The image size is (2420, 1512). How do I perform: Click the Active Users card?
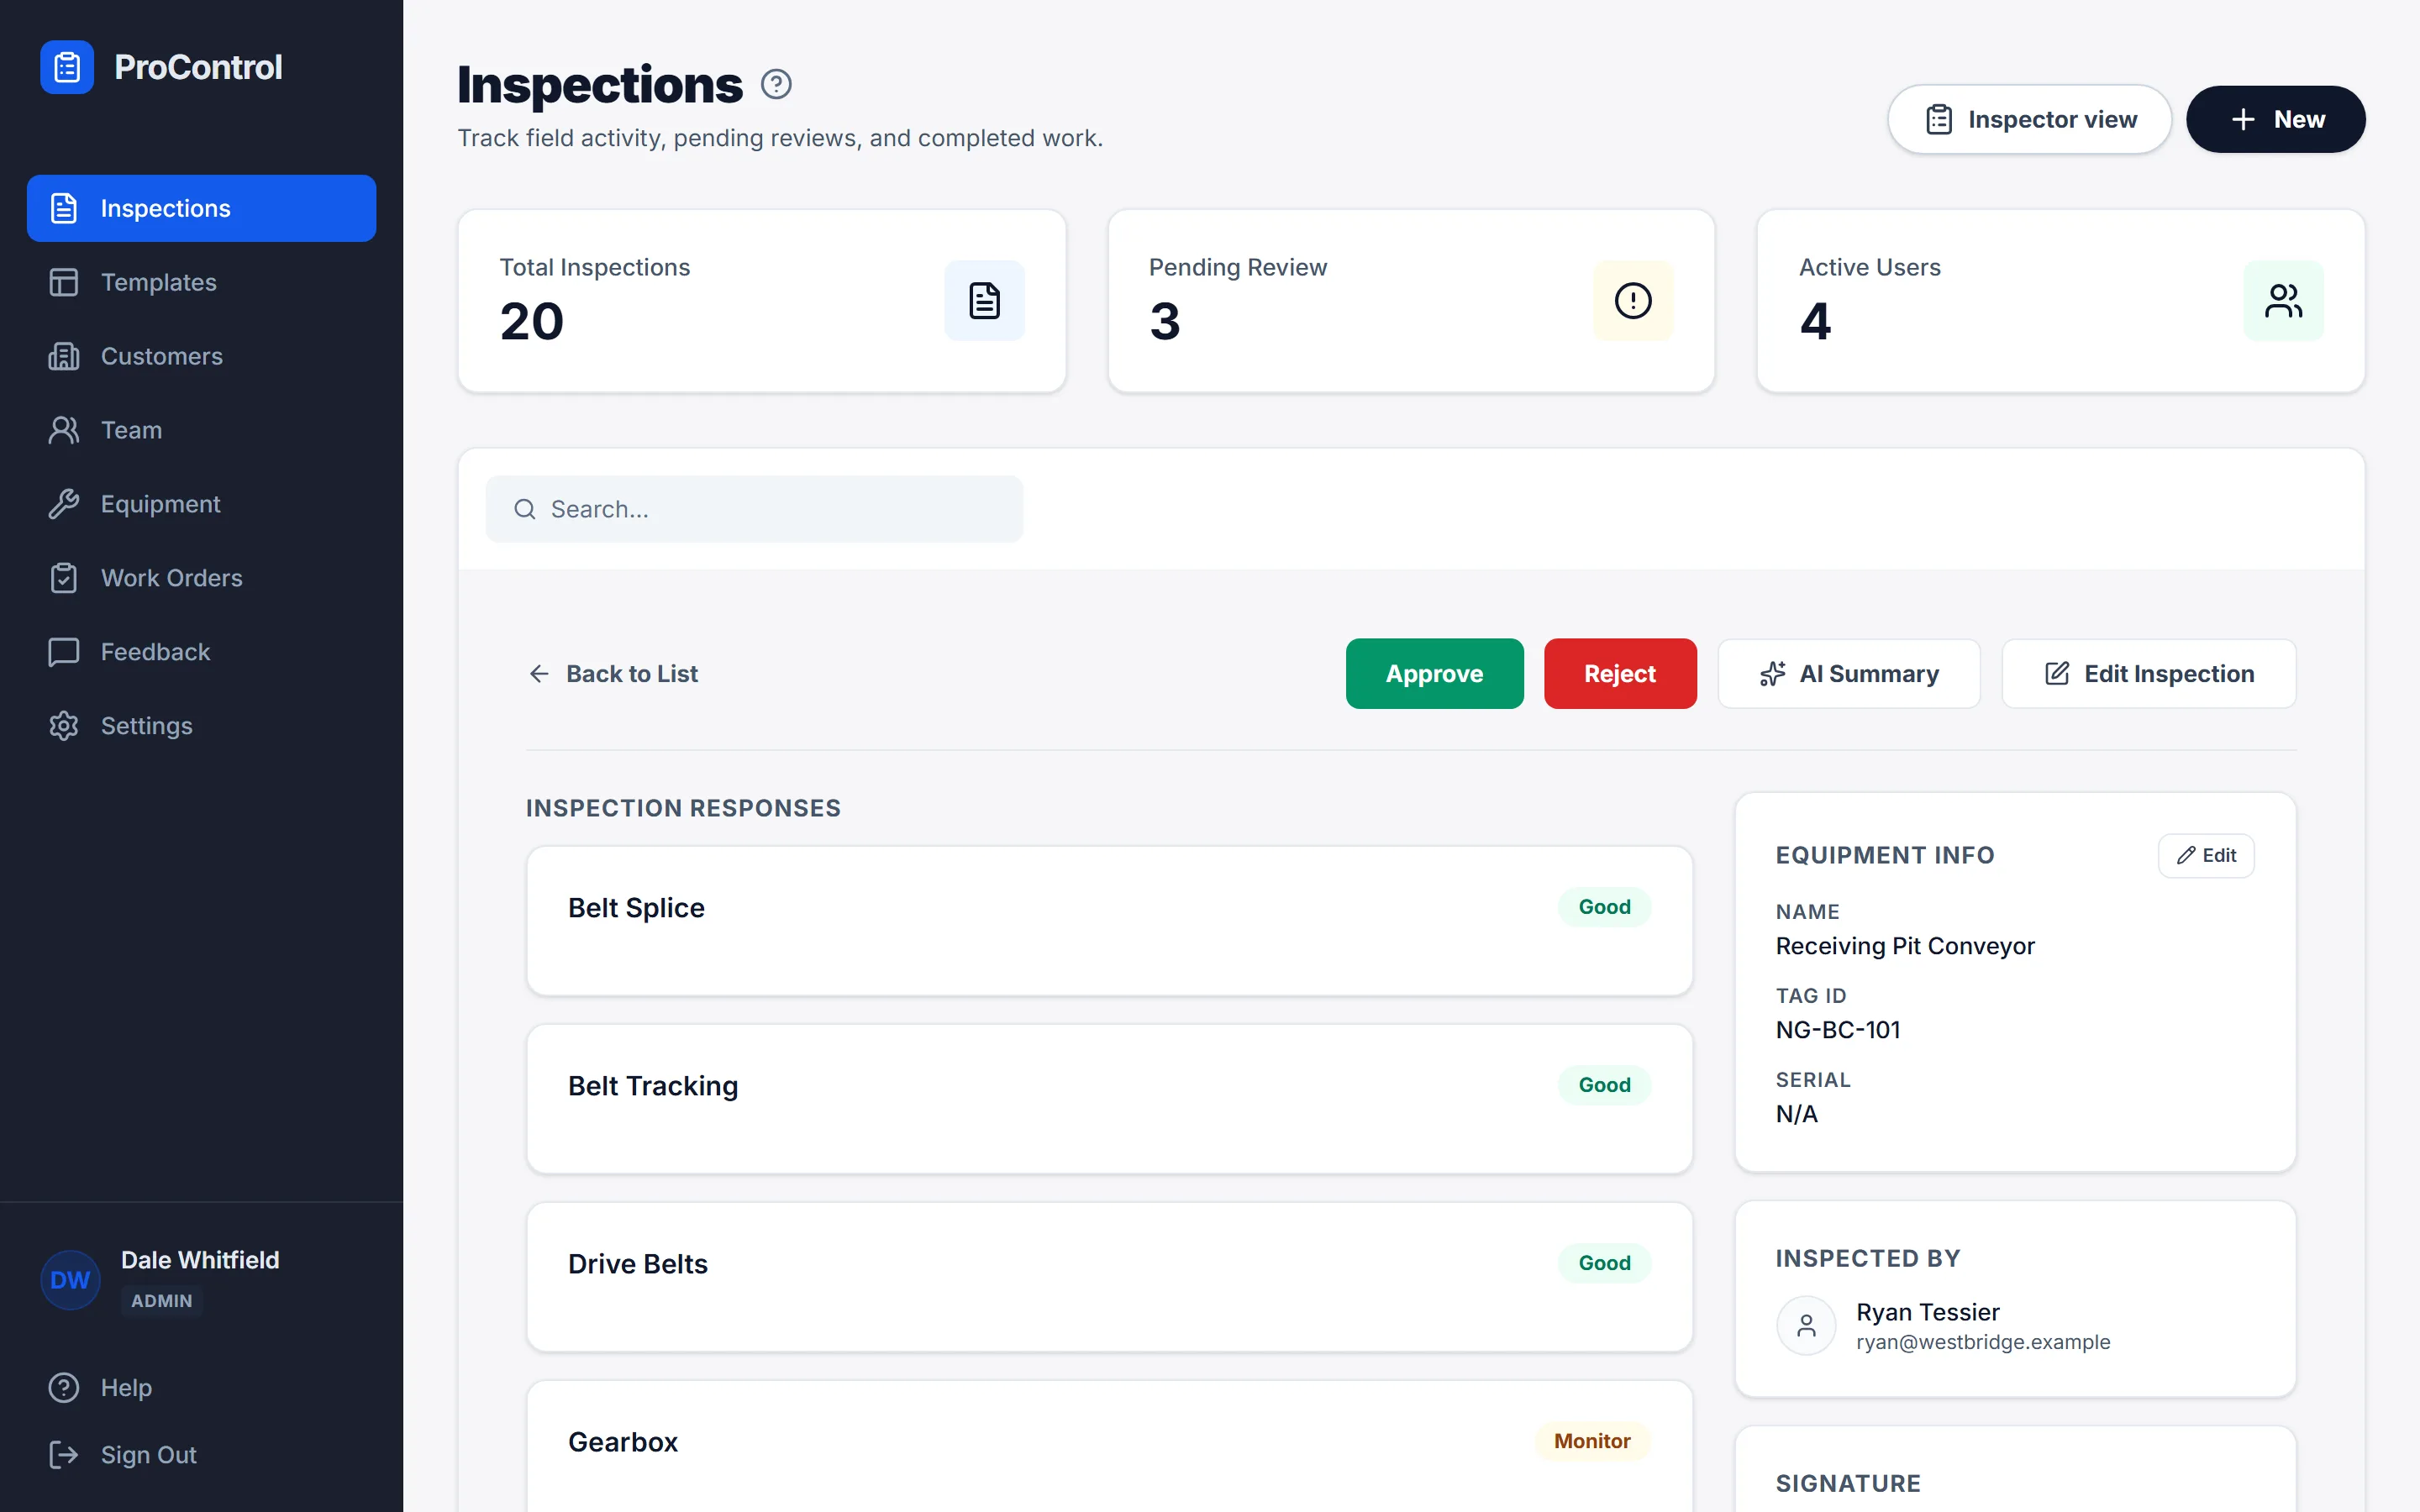(x=2061, y=301)
